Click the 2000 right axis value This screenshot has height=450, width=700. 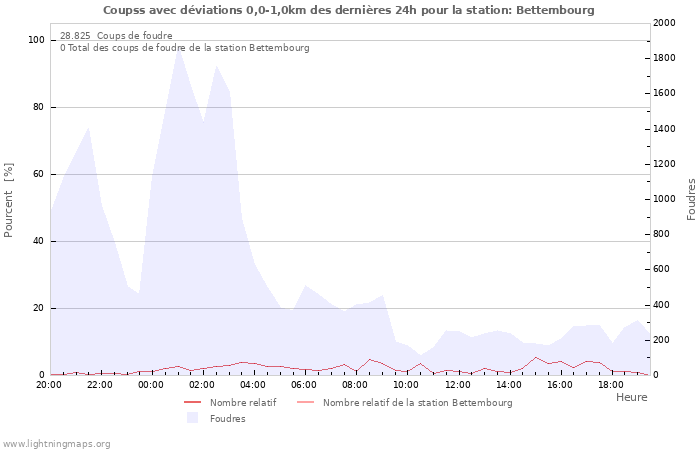[x=664, y=23]
